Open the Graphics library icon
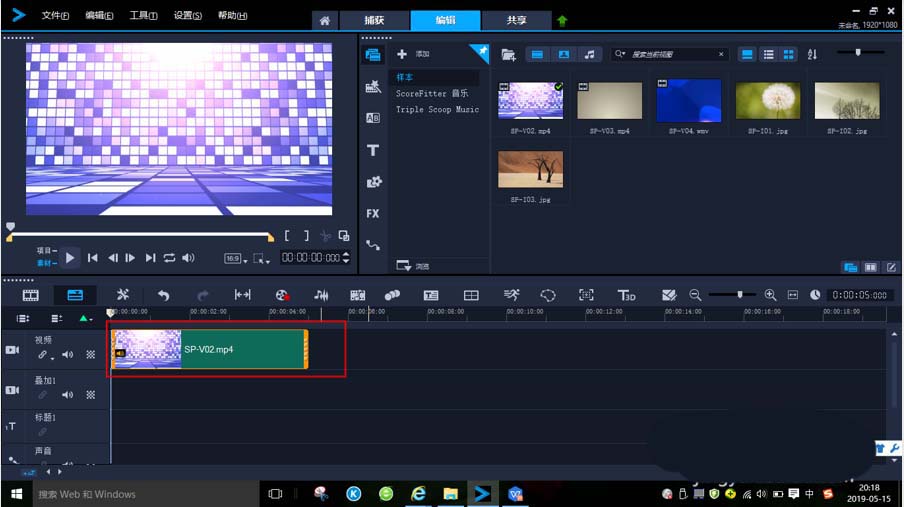The image size is (904, 507). point(374,182)
